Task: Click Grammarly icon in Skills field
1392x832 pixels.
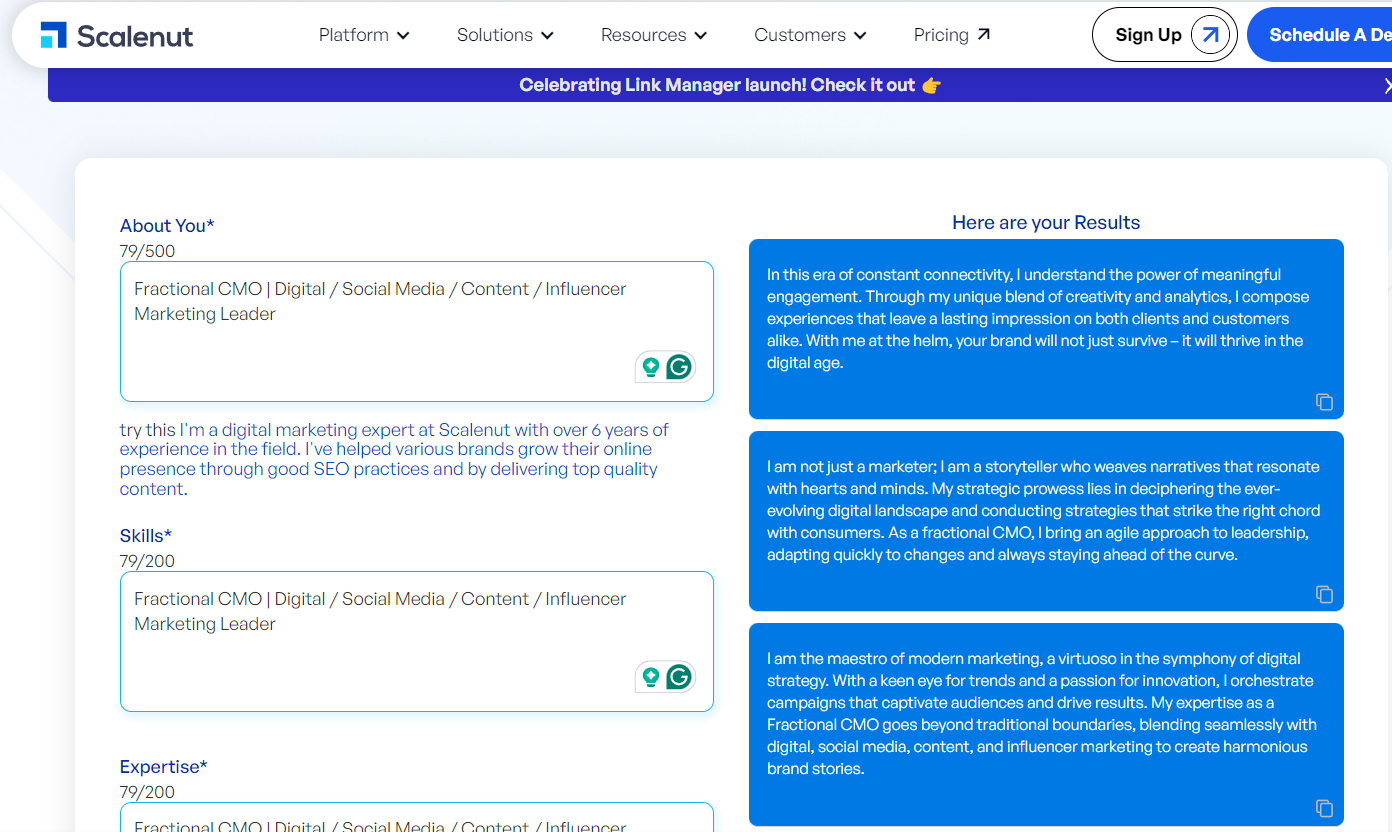Action: 679,677
